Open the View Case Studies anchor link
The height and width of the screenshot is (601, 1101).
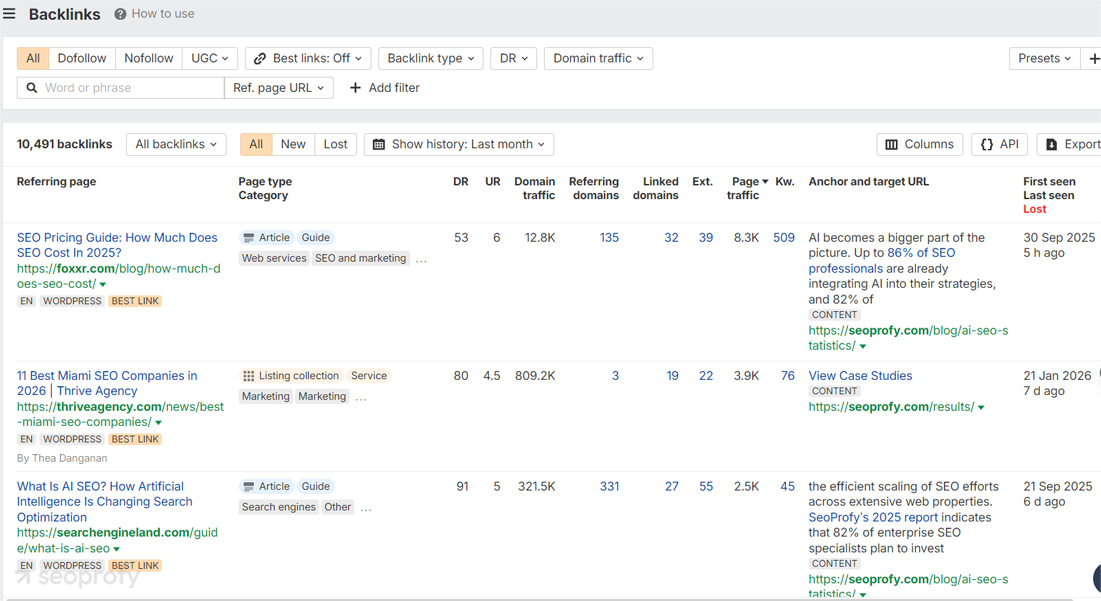pyautogui.click(x=860, y=376)
